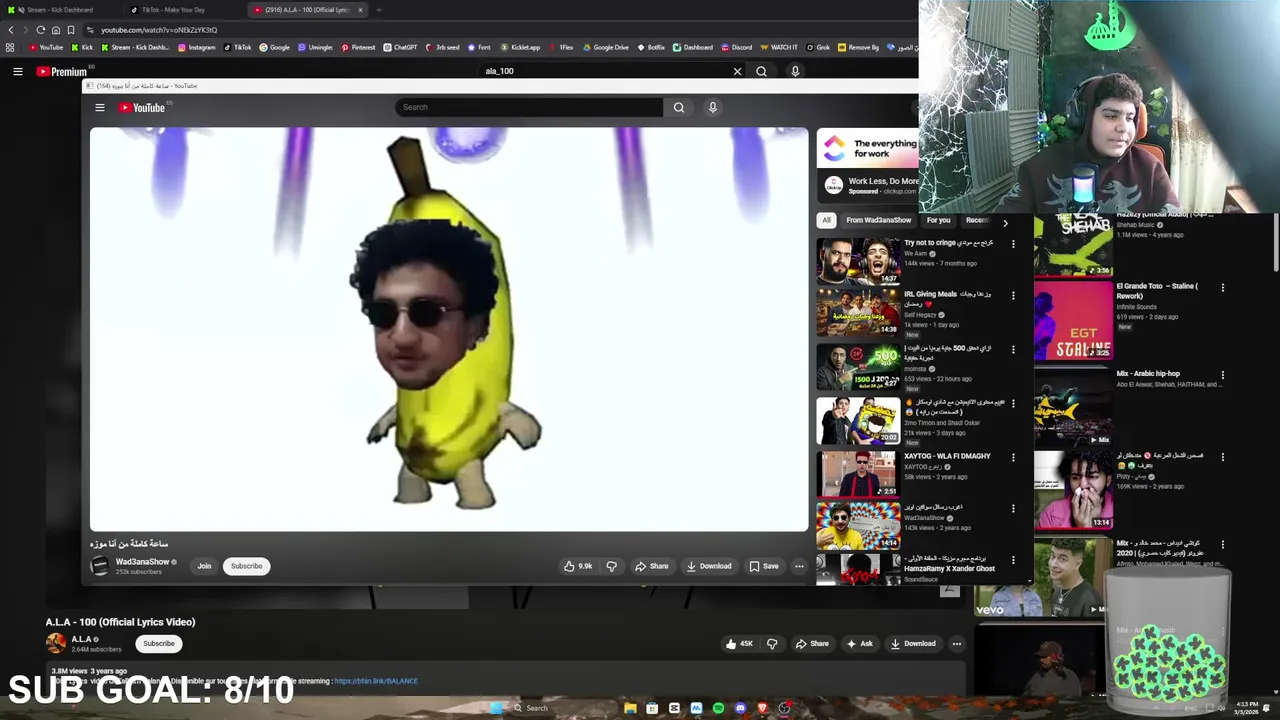This screenshot has width=1280, height=720.
Task: Download the A.L.A - 100 video
Action: click(x=913, y=644)
